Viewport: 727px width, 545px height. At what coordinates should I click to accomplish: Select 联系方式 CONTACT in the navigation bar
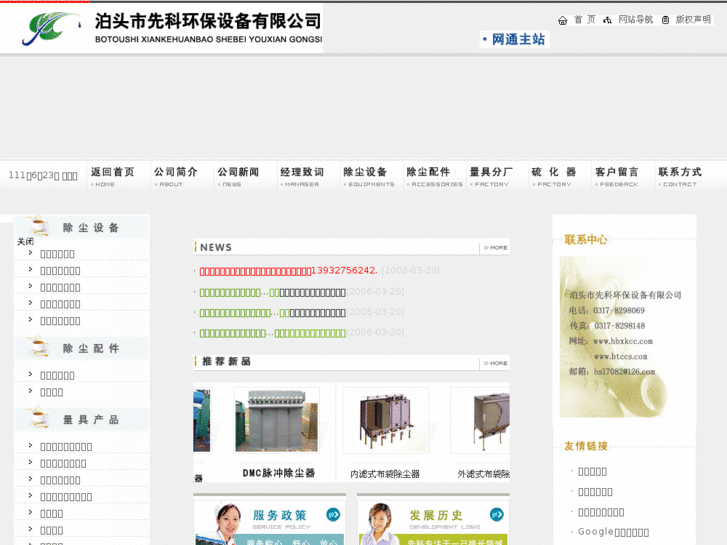pos(685,176)
